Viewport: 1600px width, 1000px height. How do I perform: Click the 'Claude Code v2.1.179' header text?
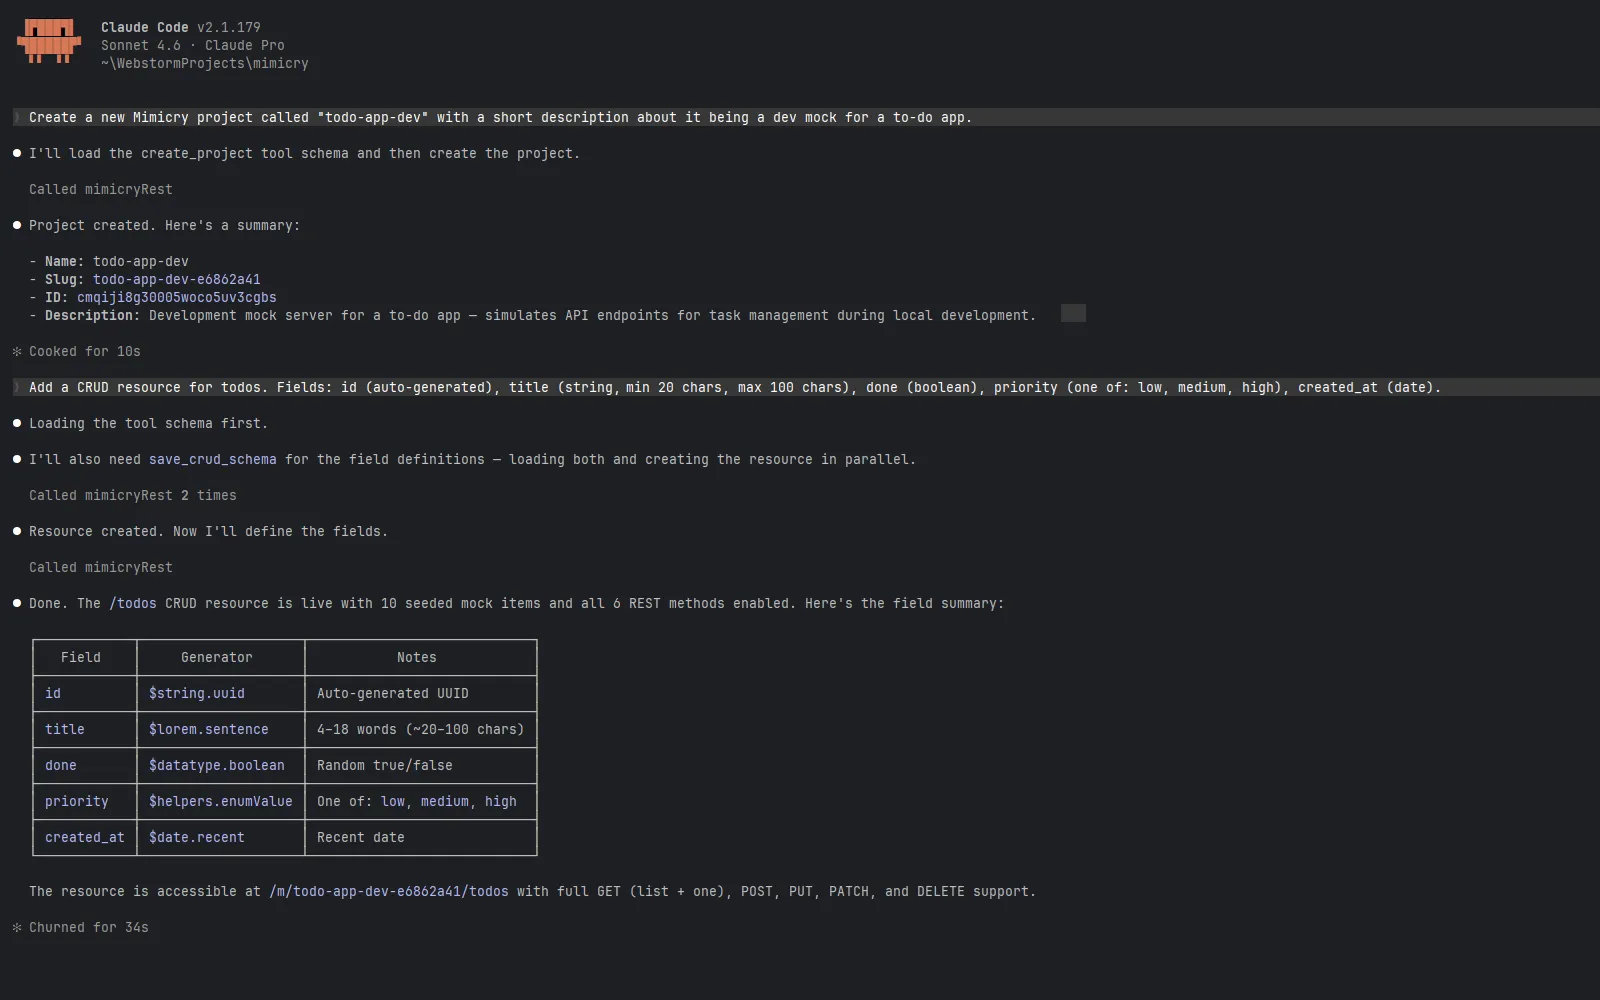181,28
